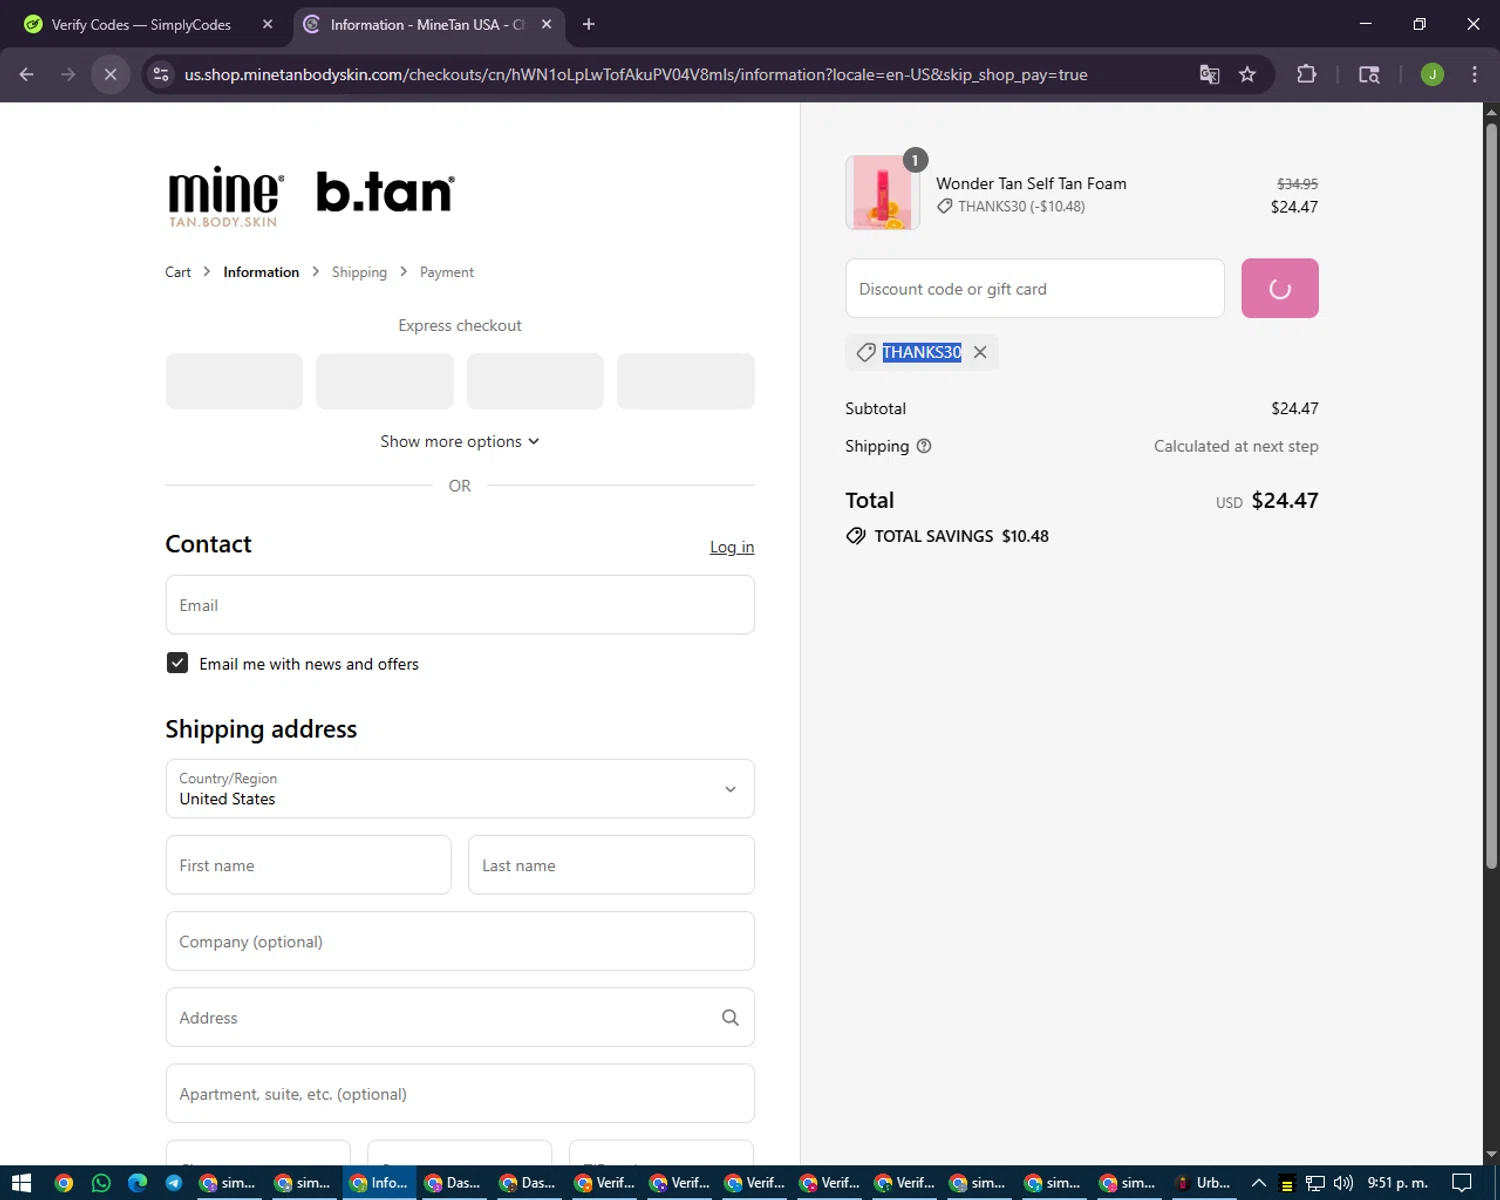Open Urb... app in taskbar
The height and width of the screenshot is (1200, 1500).
click(1203, 1183)
